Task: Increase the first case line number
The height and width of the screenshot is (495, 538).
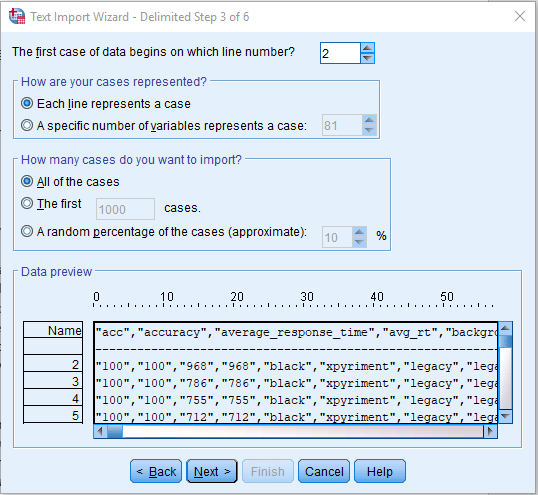Action: [x=367, y=48]
